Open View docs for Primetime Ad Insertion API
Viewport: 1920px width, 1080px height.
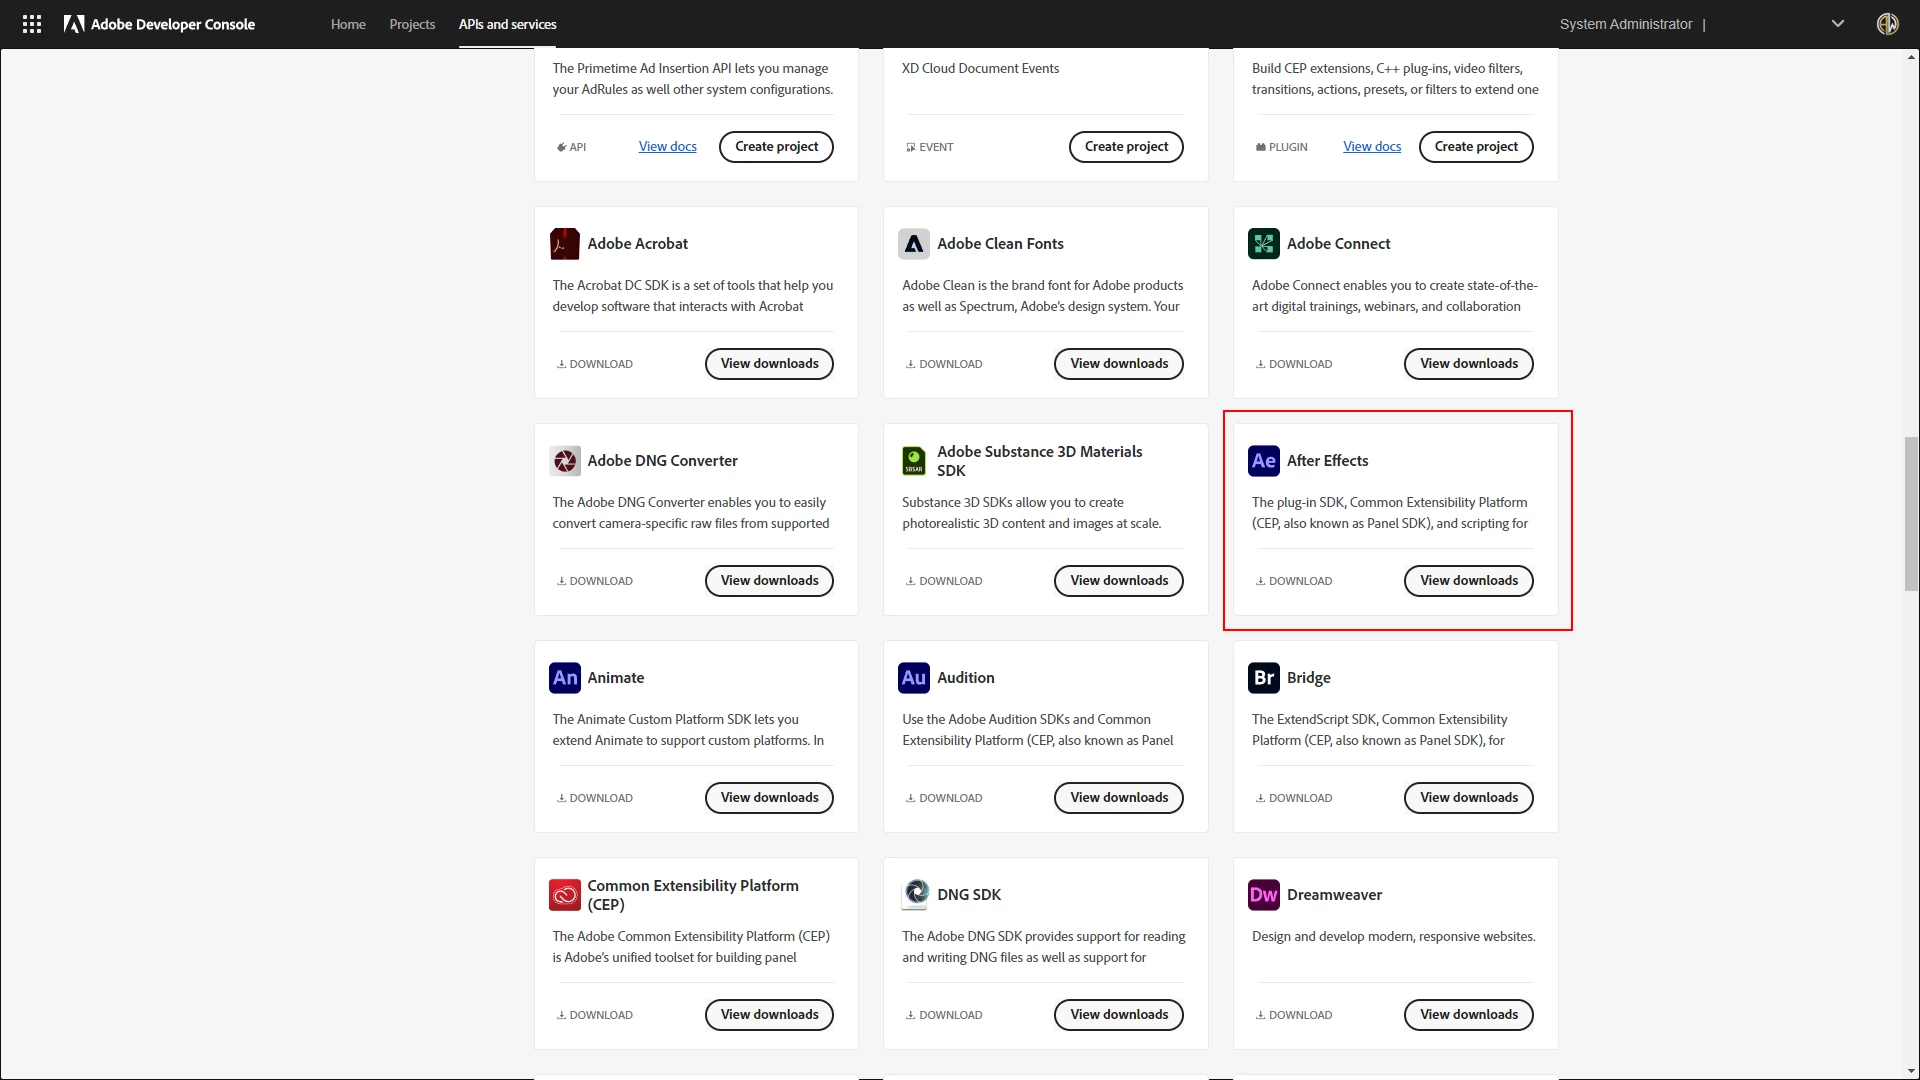(x=667, y=147)
